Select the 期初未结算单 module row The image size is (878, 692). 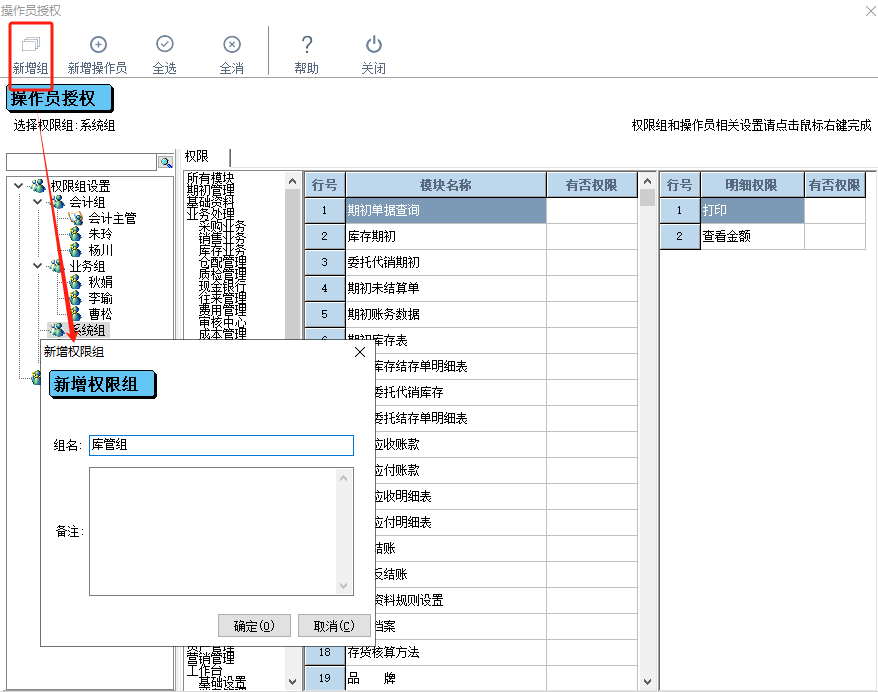point(446,288)
